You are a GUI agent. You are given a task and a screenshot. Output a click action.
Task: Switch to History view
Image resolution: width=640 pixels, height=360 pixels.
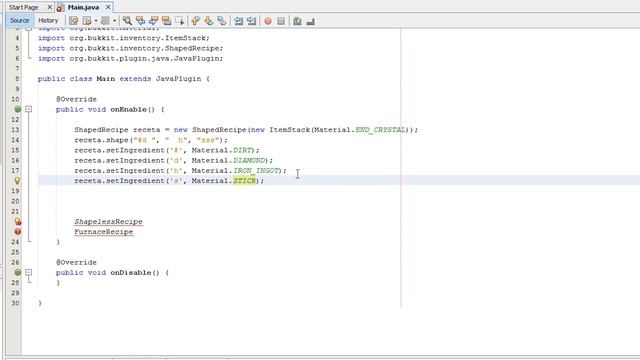point(48,20)
